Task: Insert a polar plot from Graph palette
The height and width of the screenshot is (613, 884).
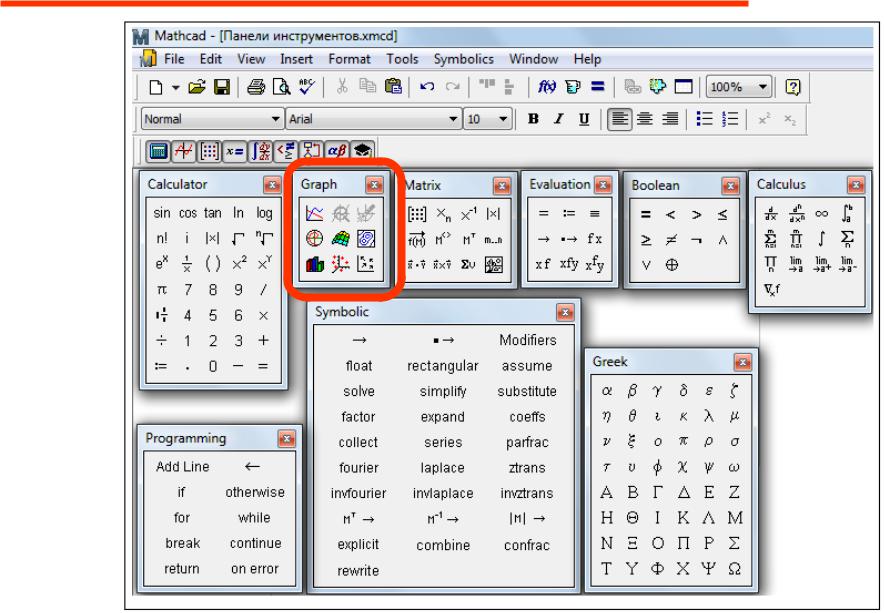Action: click(x=315, y=239)
